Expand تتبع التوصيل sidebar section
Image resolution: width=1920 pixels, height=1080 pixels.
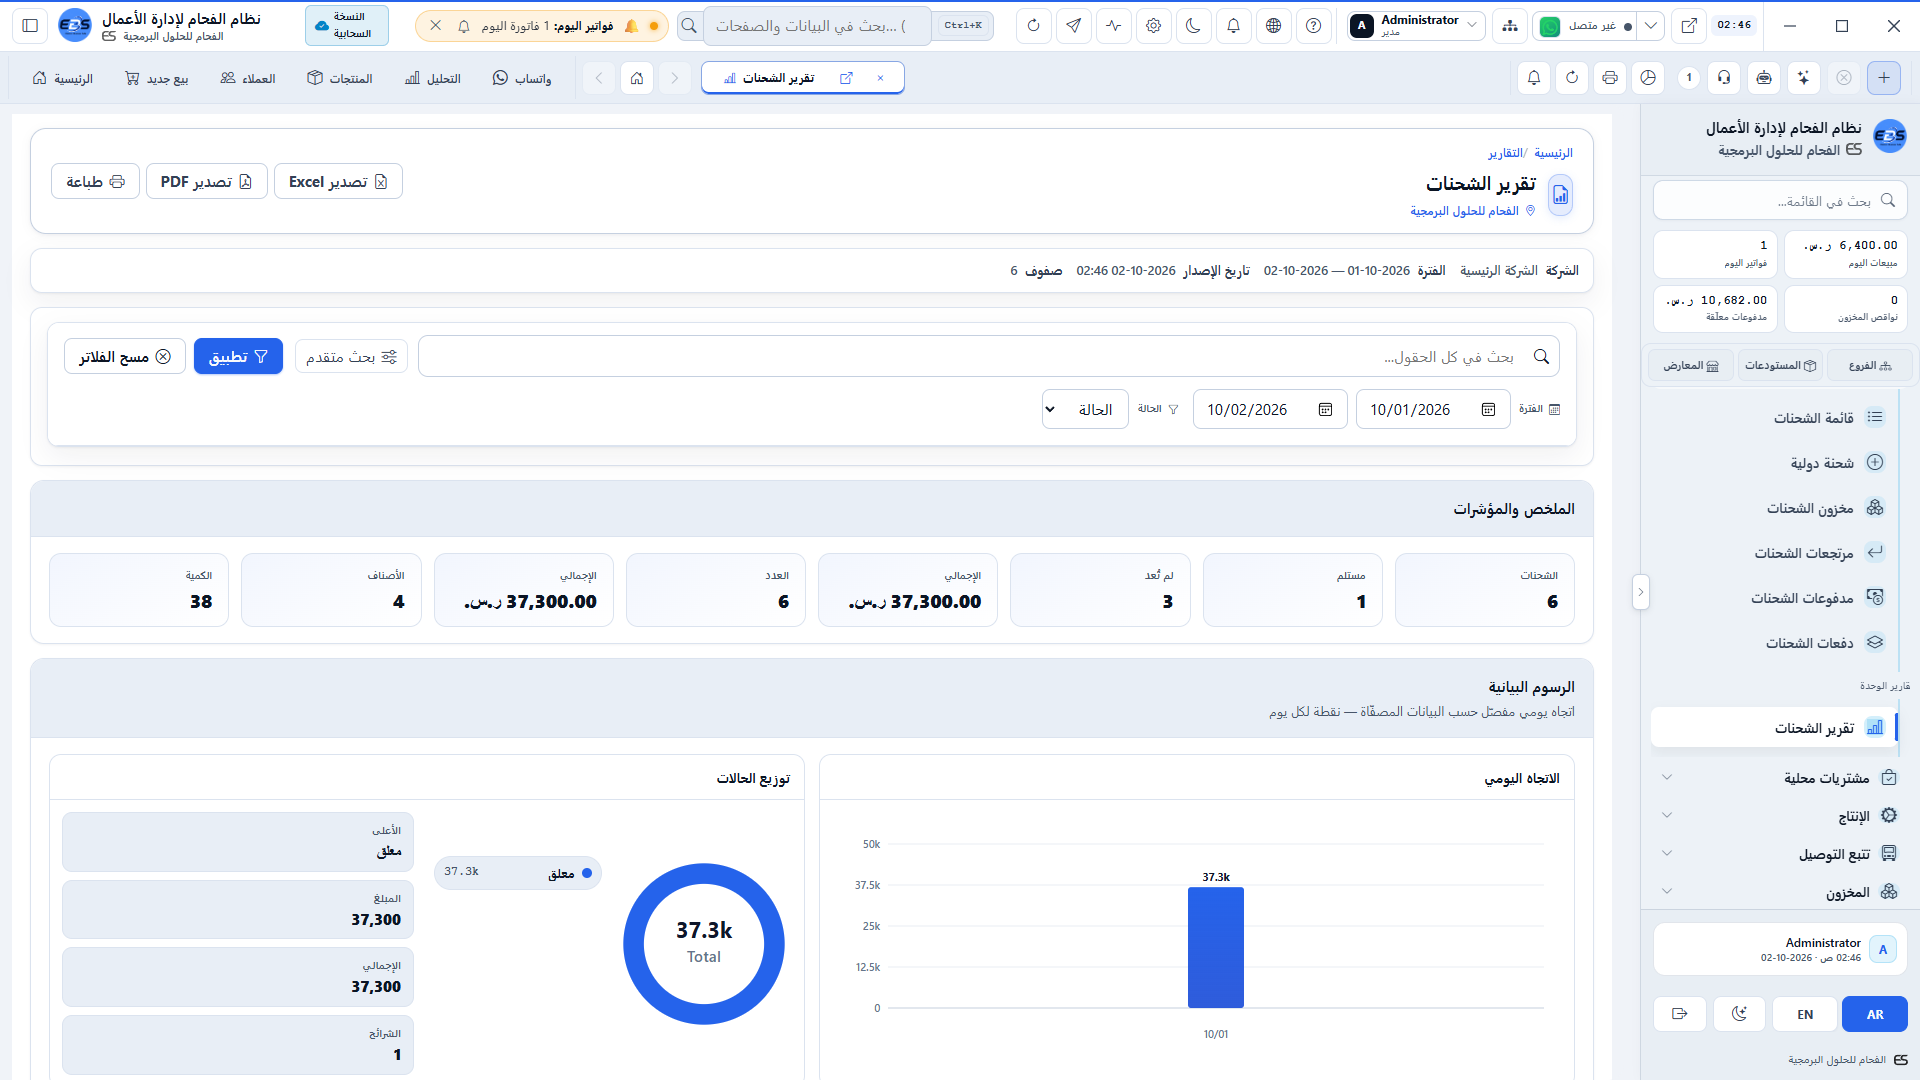(1776, 853)
